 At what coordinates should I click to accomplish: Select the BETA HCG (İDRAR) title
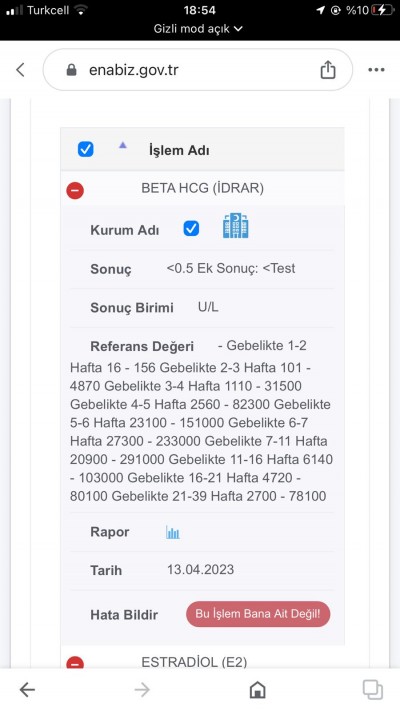click(x=202, y=188)
